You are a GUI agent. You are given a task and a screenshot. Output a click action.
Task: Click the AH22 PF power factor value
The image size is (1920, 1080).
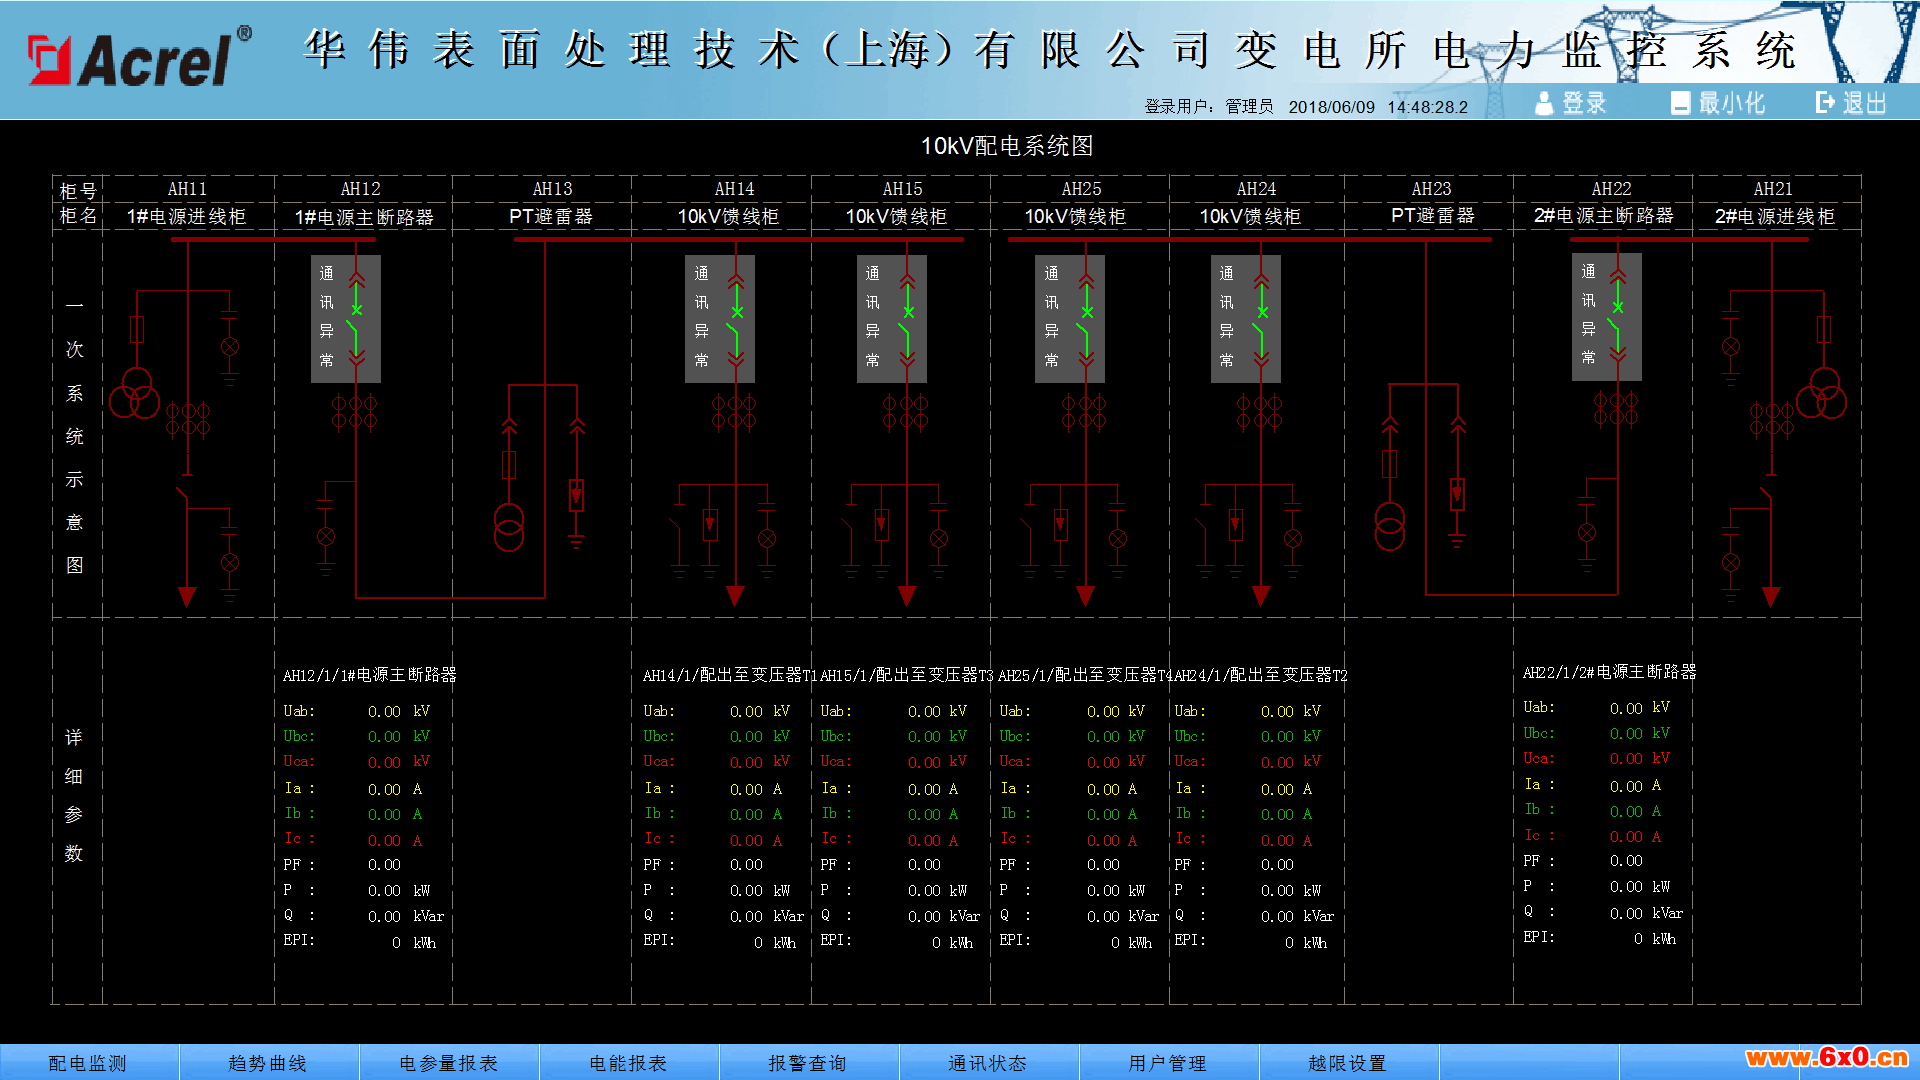(1626, 861)
